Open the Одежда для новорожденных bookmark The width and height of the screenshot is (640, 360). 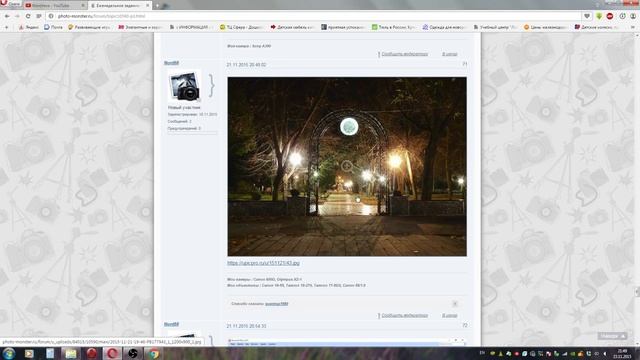click(x=444, y=27)
